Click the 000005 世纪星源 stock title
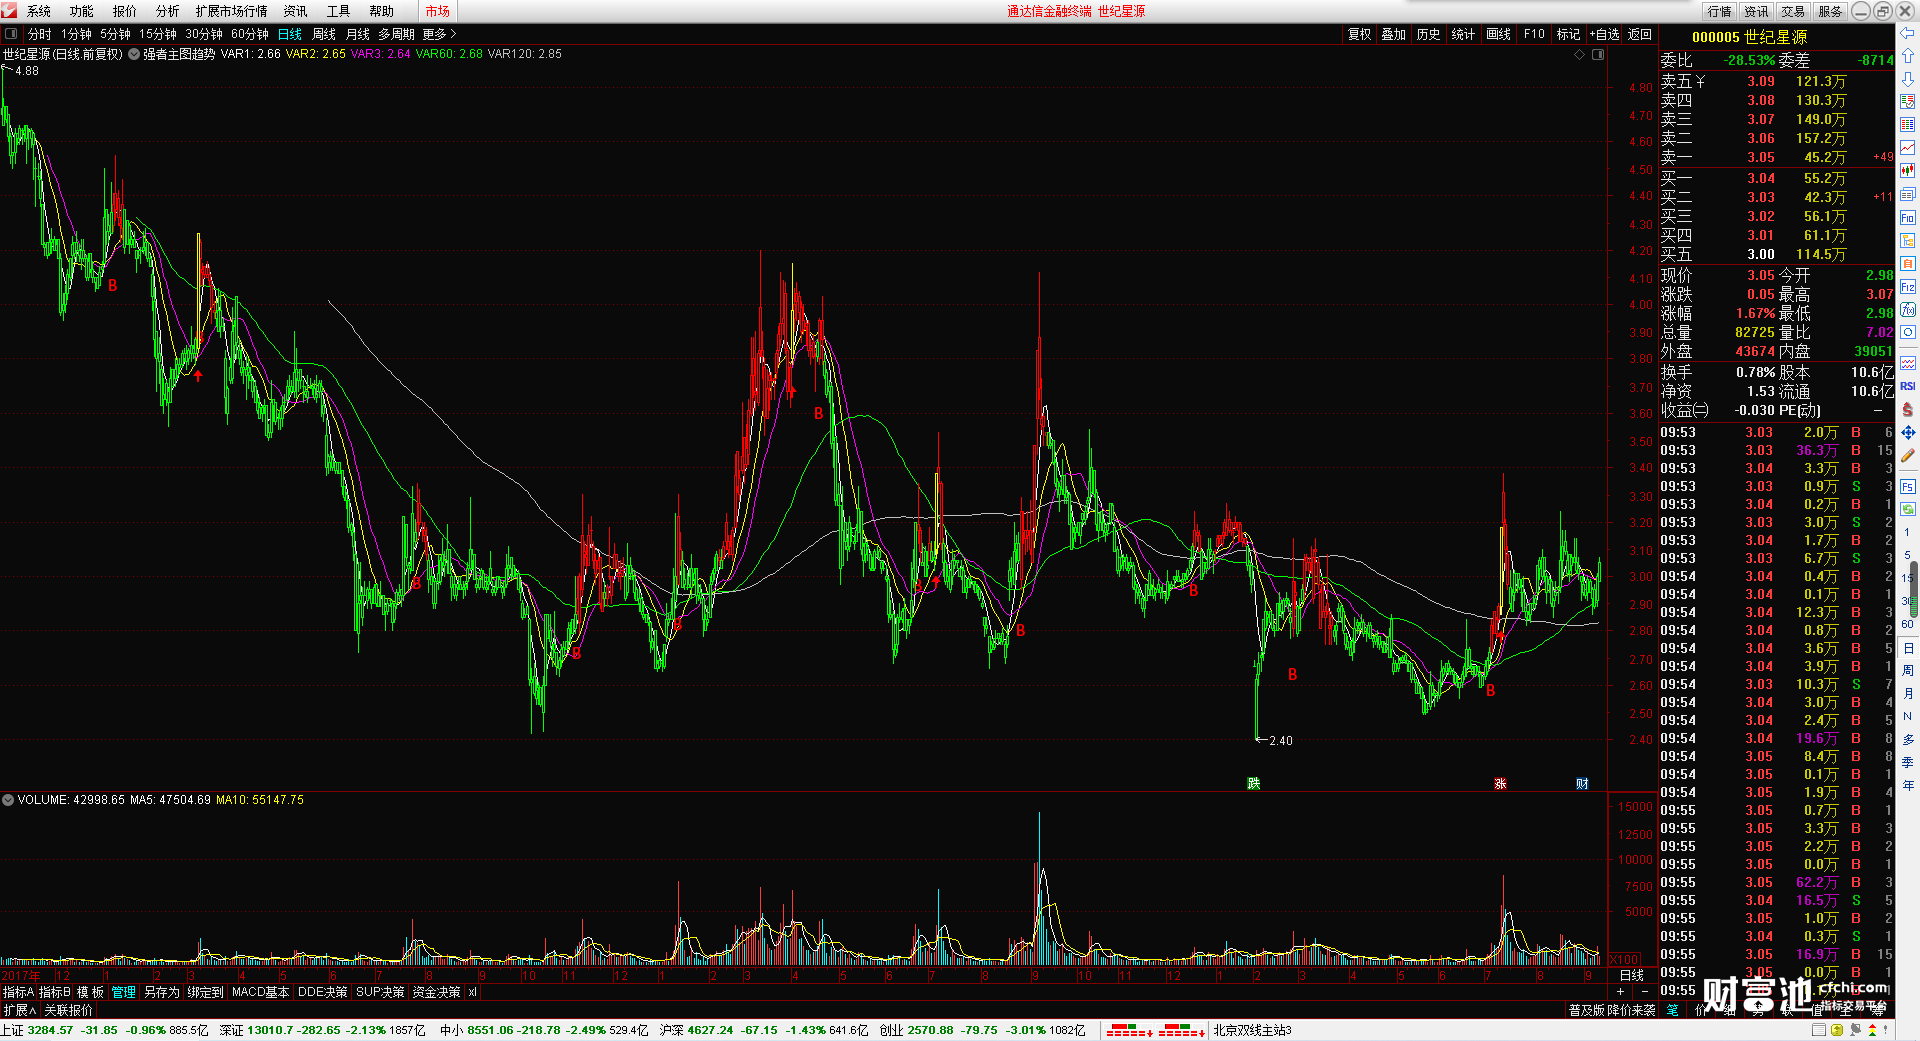This screenshot has width=1920, height=1041. click(1749, 37)
